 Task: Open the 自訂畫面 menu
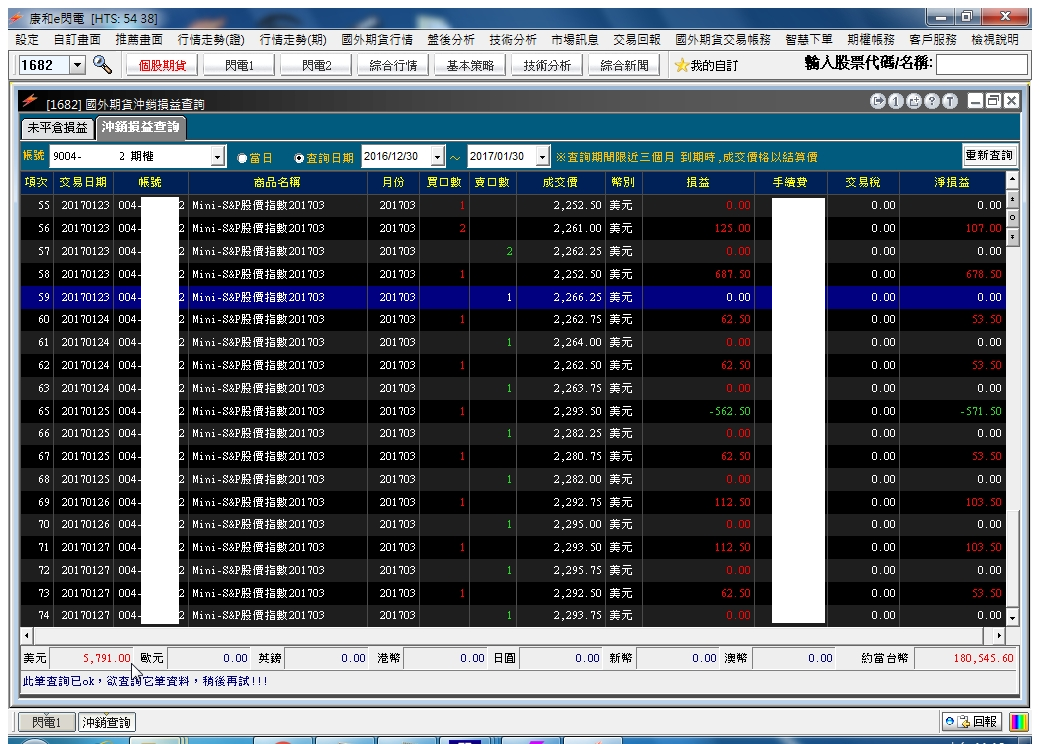[x=78, y=40]
